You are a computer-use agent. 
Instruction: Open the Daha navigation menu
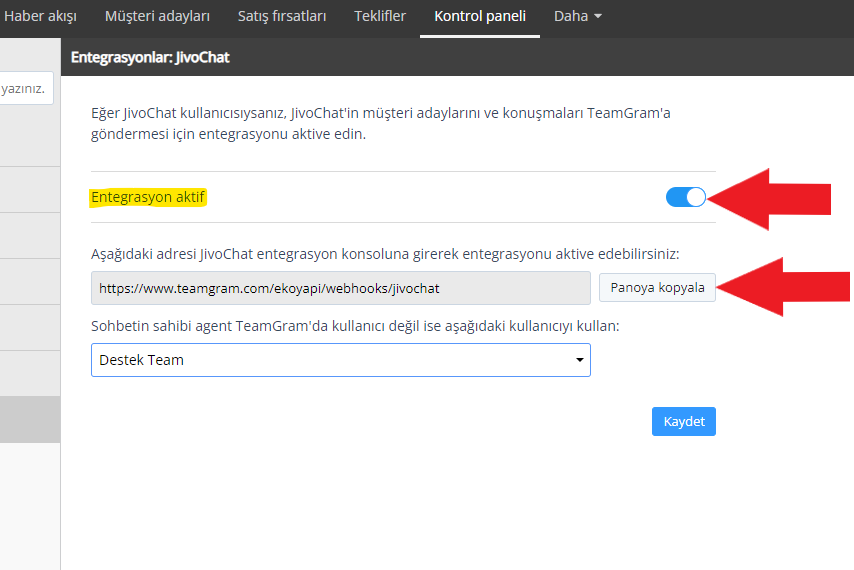point(577,16)
